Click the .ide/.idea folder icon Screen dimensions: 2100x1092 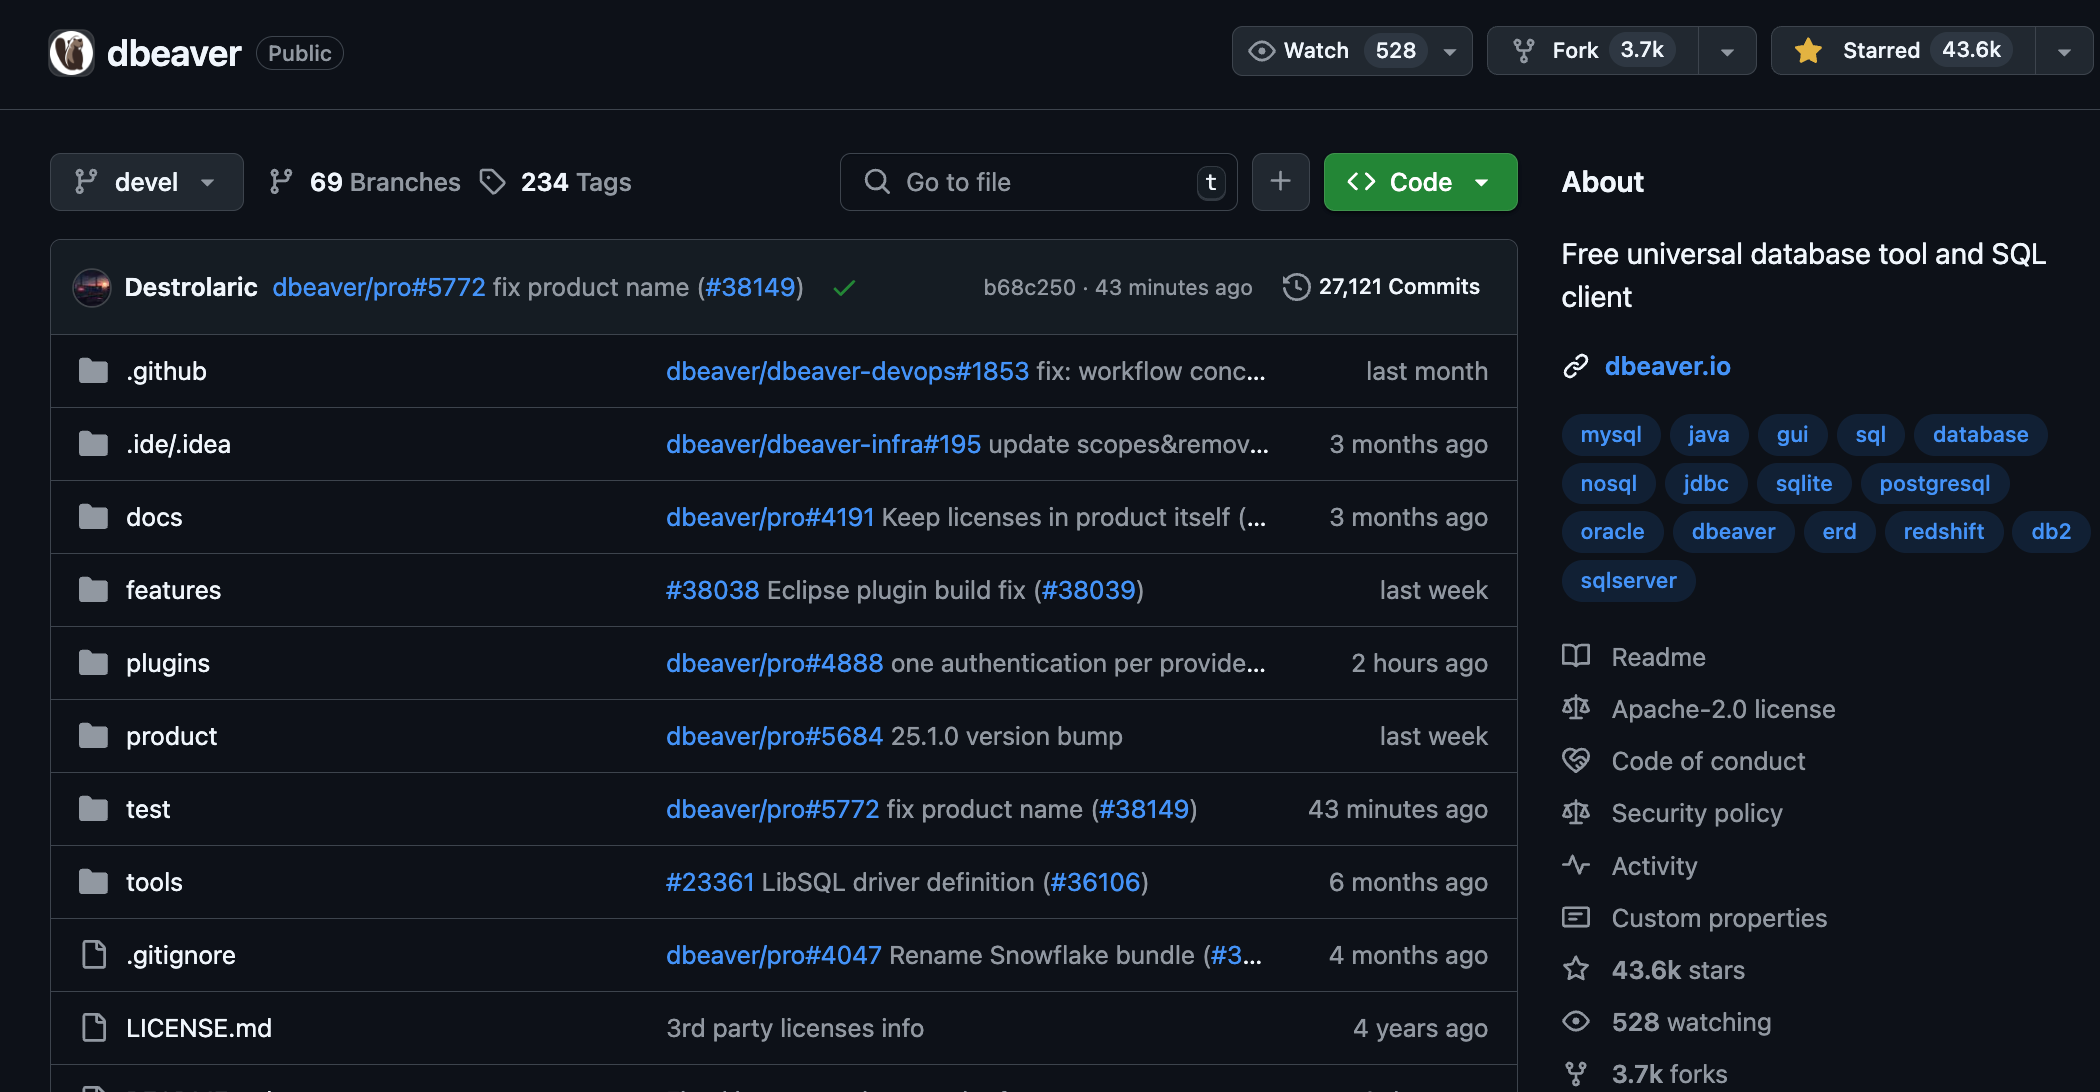(x=93, y=444)
